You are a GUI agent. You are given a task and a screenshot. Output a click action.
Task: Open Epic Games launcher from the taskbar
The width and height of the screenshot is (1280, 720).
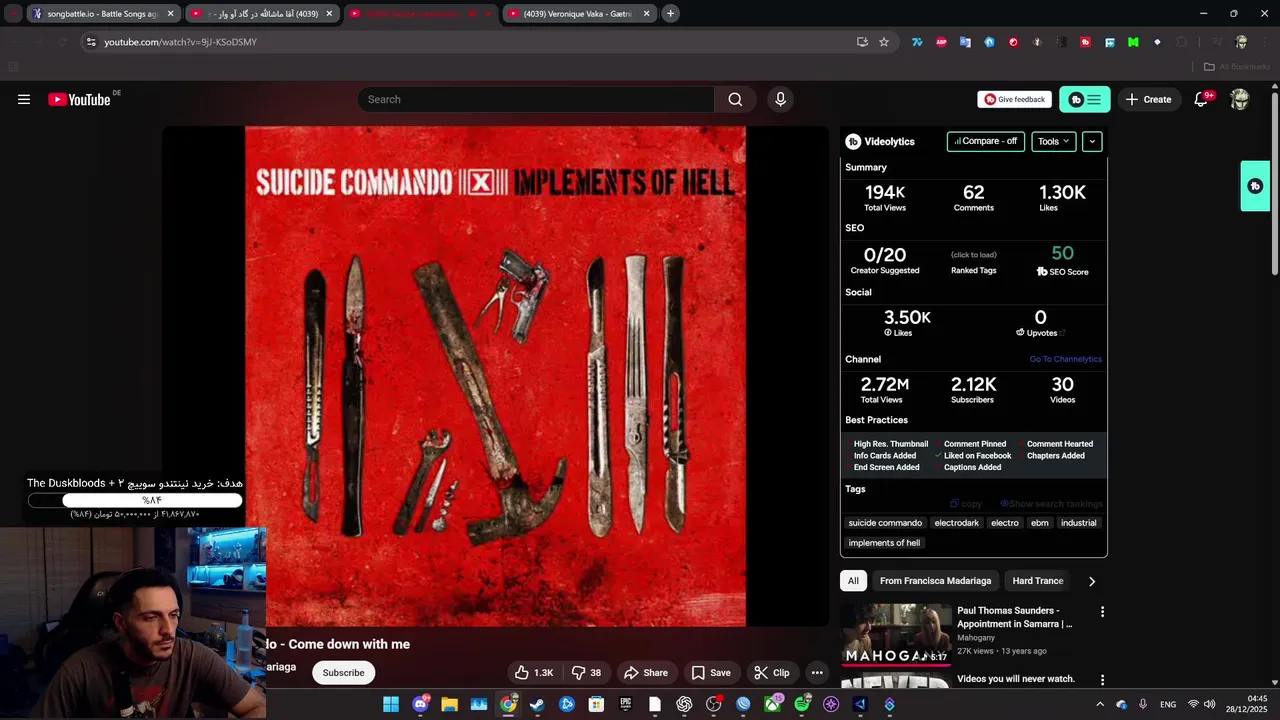626,704
